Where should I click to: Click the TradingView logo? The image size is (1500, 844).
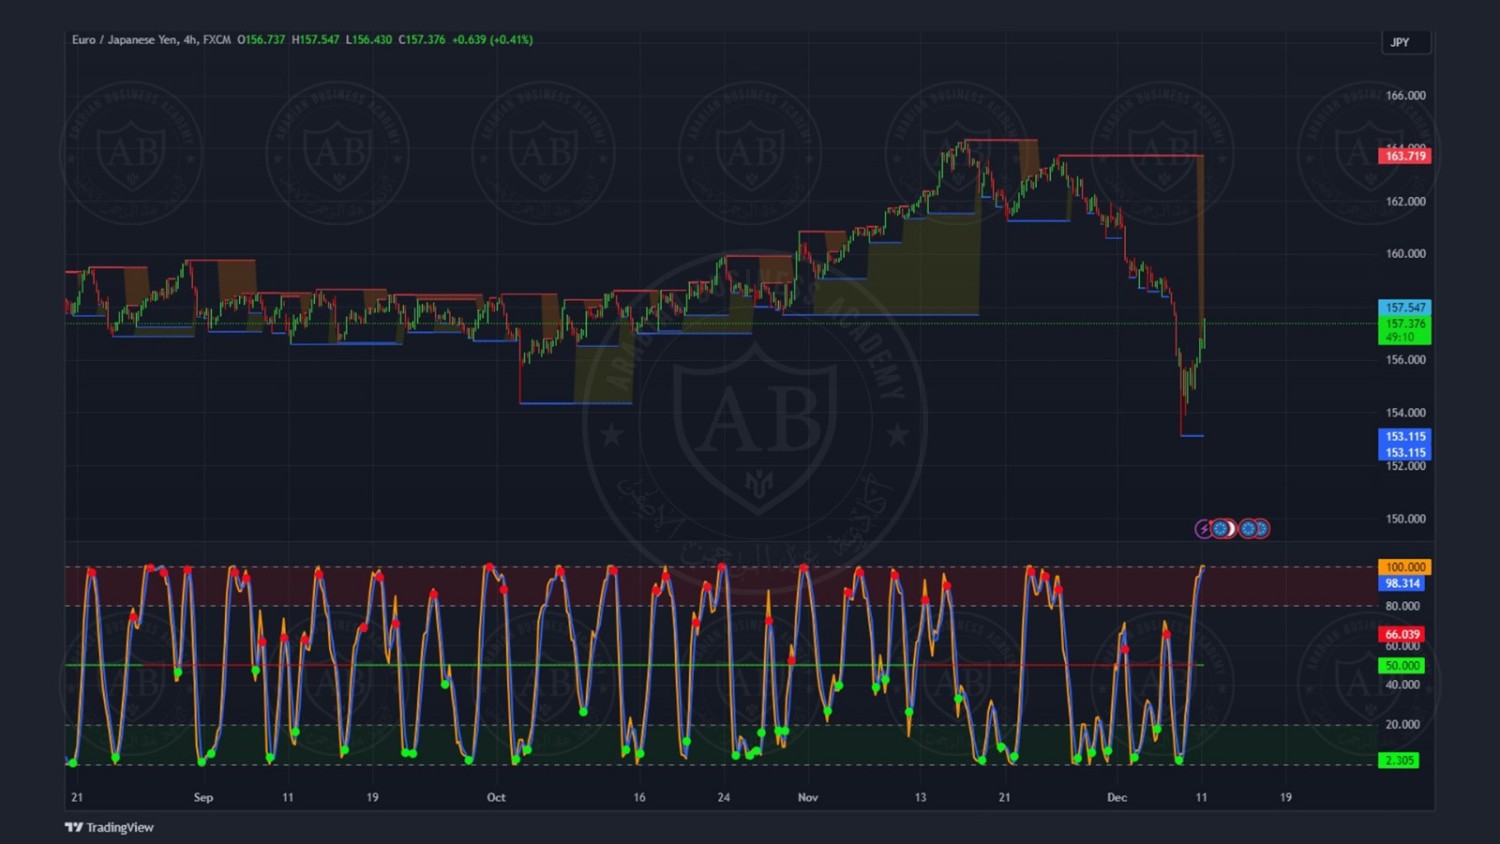(x=109, y=827)
